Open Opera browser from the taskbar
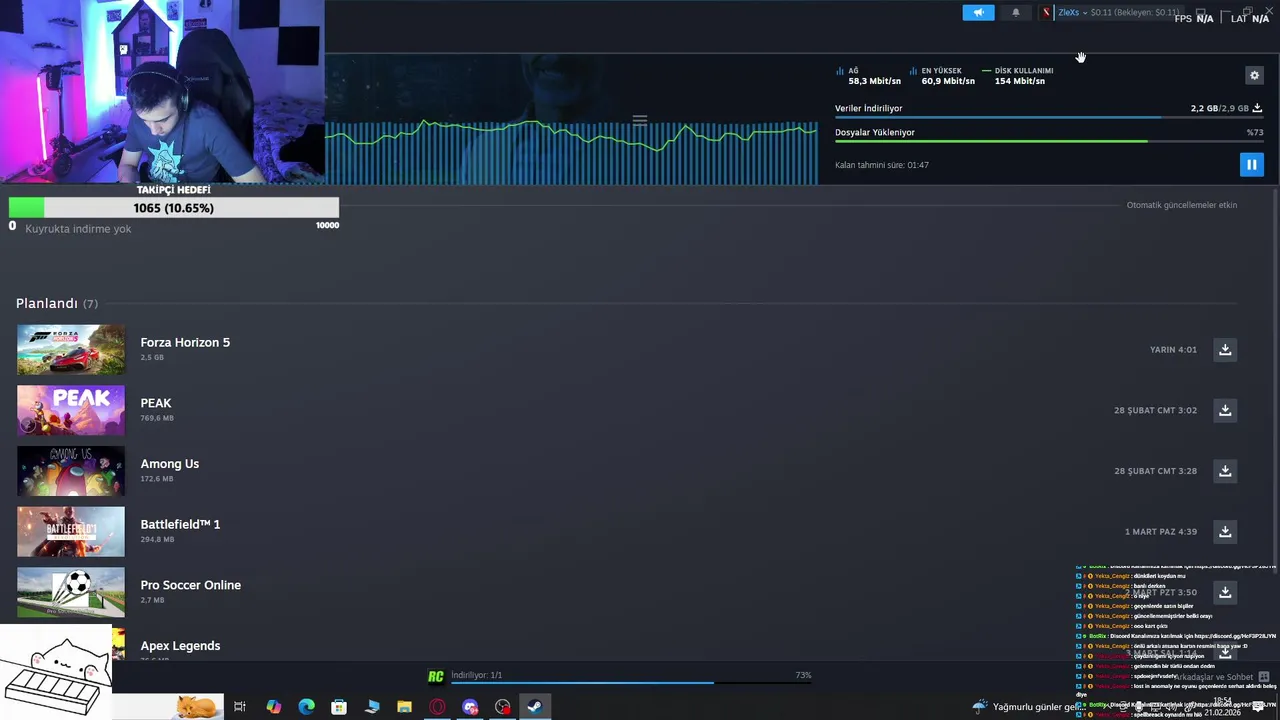The image size is (1280, 720). [437, 707]
